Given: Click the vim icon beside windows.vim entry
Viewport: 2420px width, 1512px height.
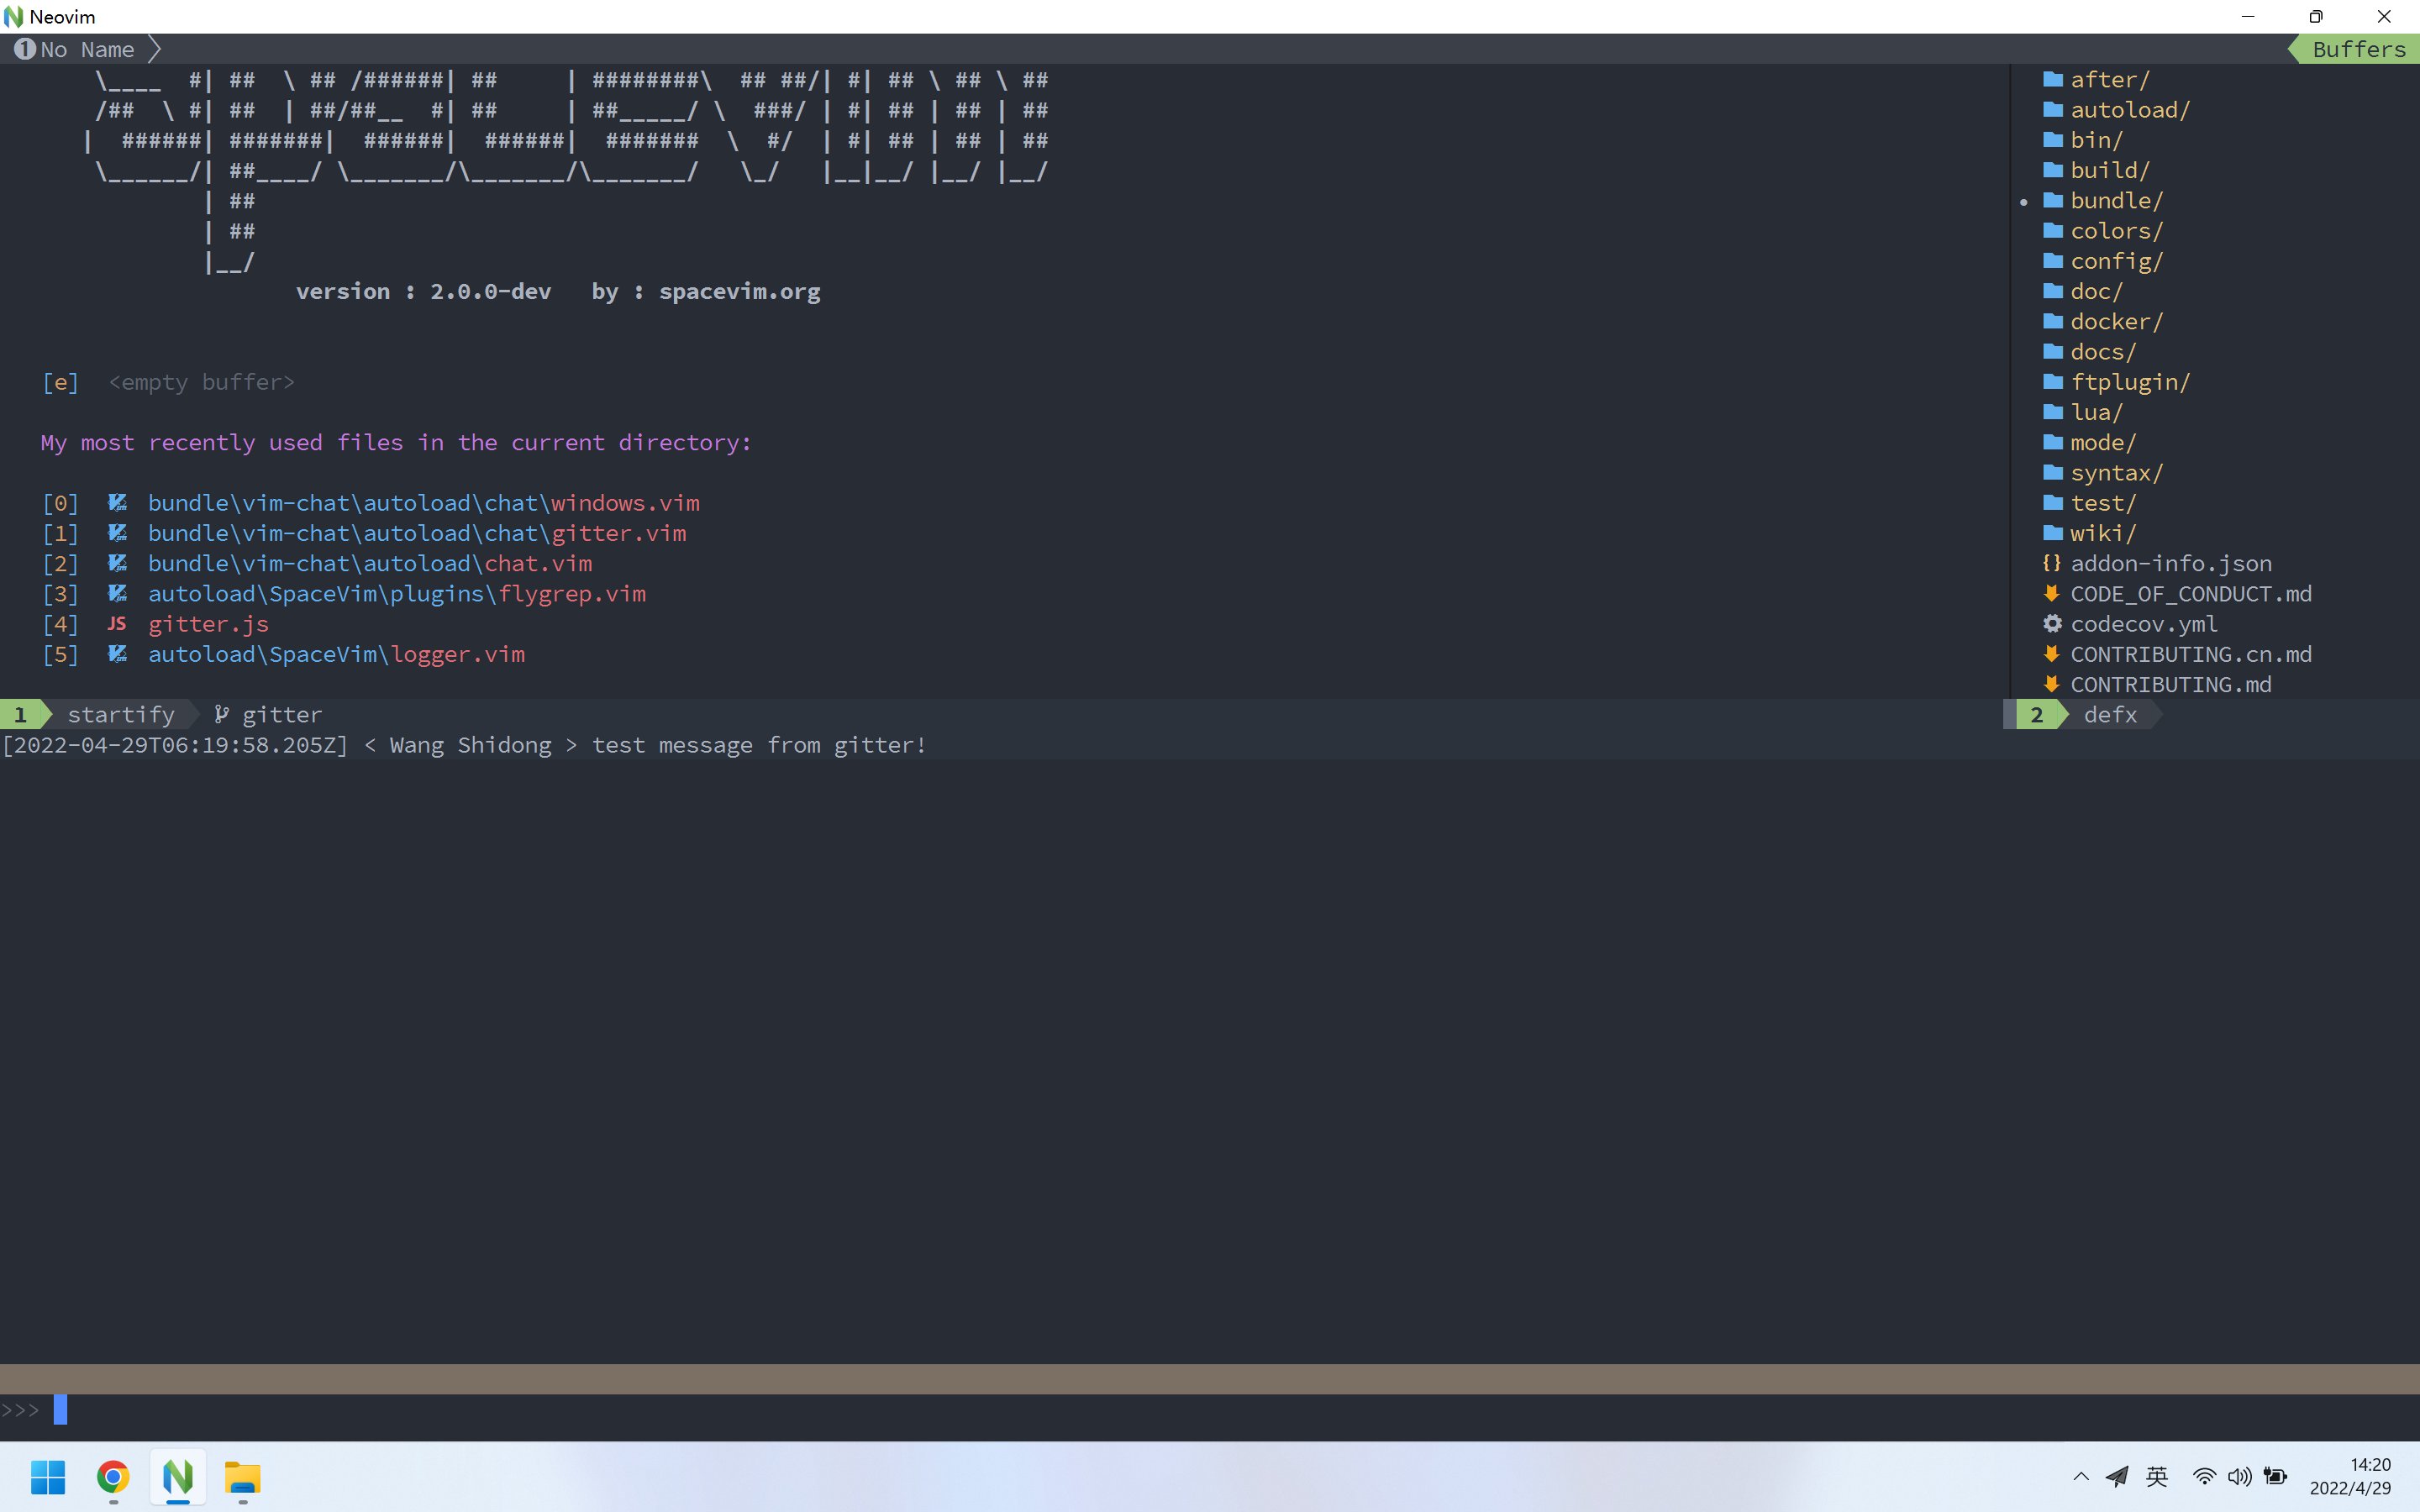Looking at the screenshot, I should pos(117,502).
